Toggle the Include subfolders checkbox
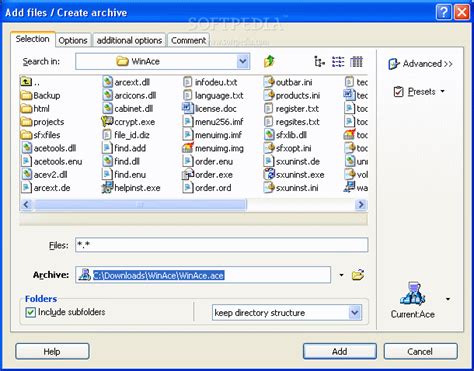The image size is (474, 371). [30, 312]
